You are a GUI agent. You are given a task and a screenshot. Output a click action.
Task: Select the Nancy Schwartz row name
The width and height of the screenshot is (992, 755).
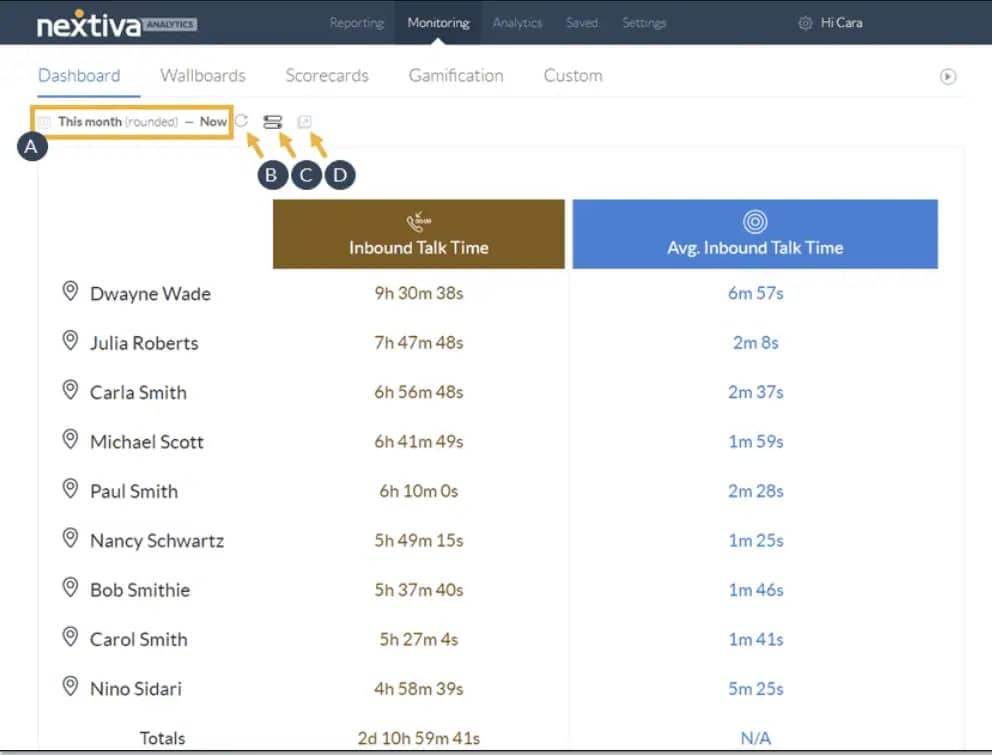(x=157, y=540)
